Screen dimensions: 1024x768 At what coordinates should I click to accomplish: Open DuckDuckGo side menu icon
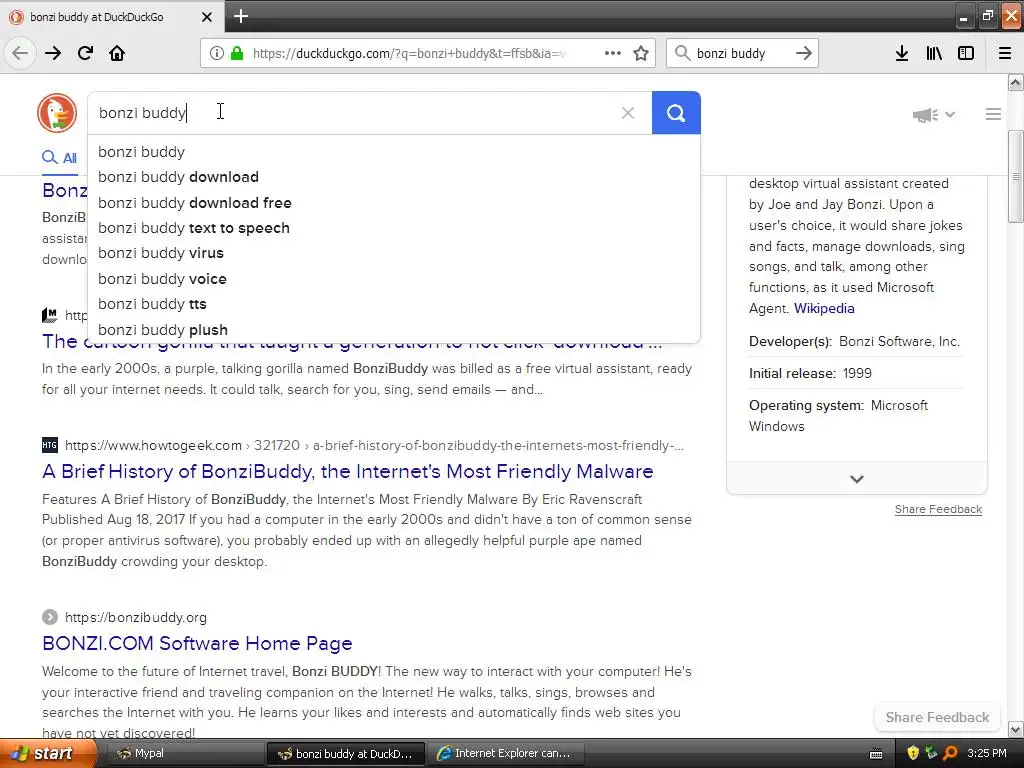pyautogui.click(x=993, y=114)
